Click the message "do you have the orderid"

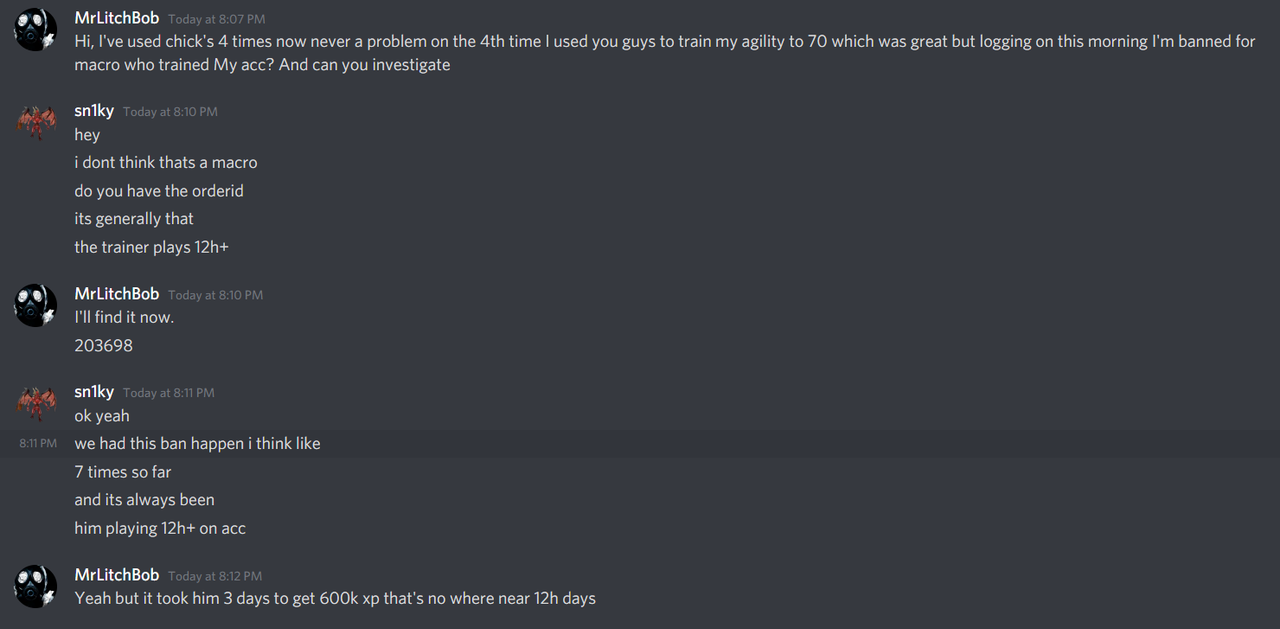pos(159,191)
